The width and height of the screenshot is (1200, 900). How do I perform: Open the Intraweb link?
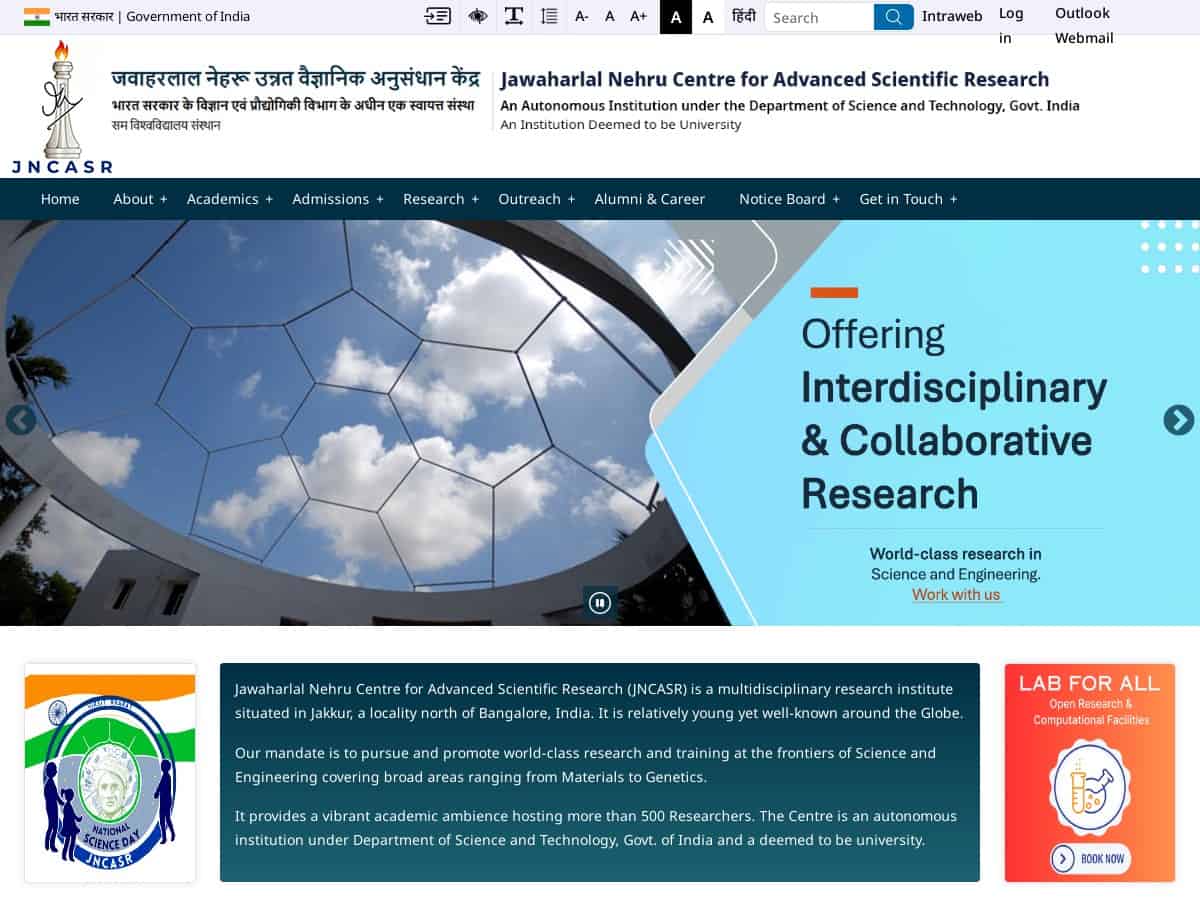pyautogui.click(x=952, y=16)
